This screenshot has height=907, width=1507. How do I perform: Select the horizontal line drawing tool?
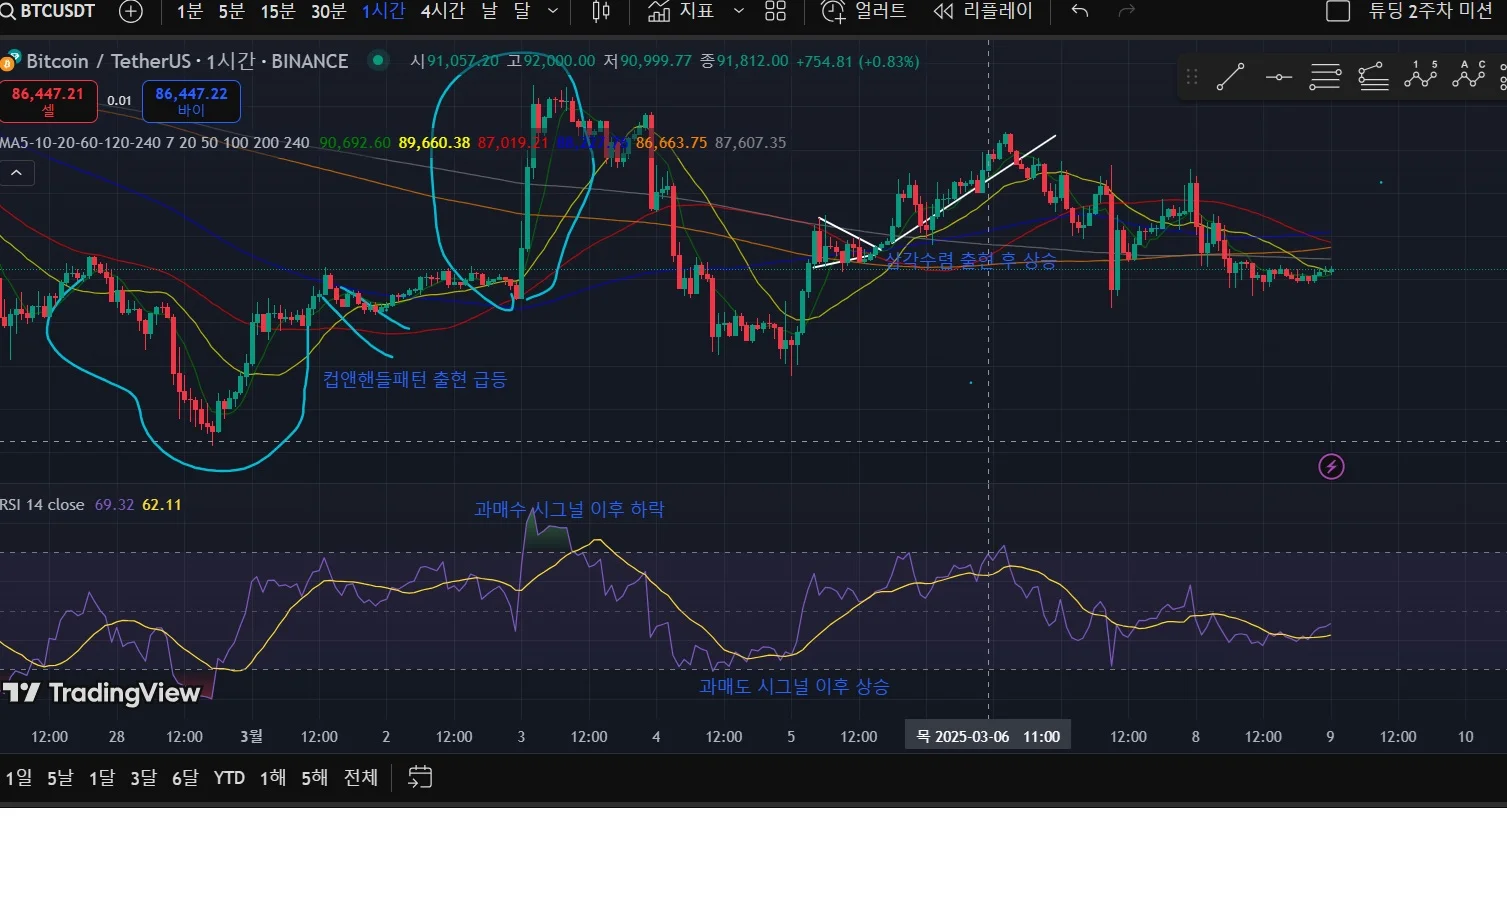[1278, 77]
